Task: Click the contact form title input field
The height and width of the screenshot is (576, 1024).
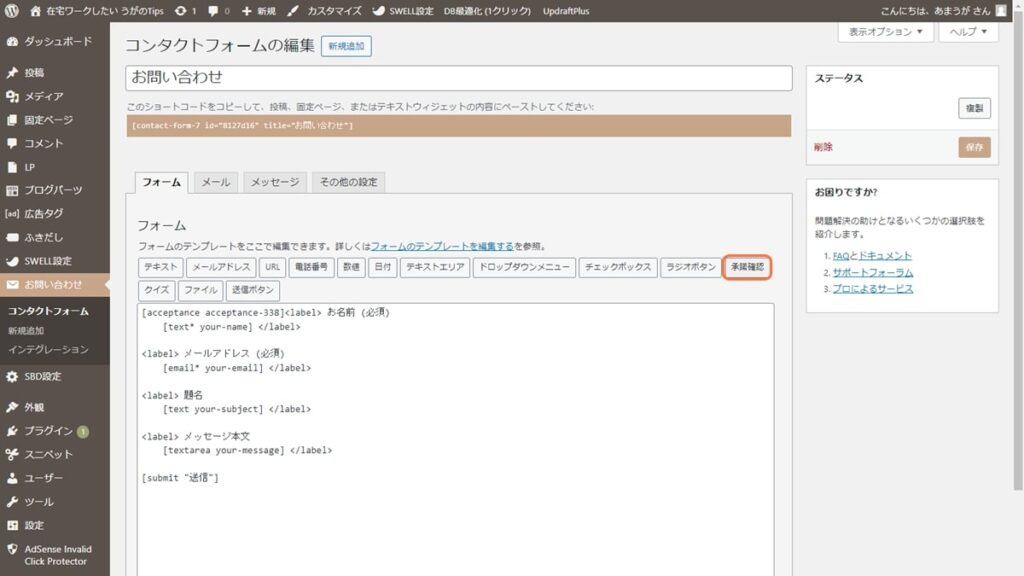Action: [458, 77]
